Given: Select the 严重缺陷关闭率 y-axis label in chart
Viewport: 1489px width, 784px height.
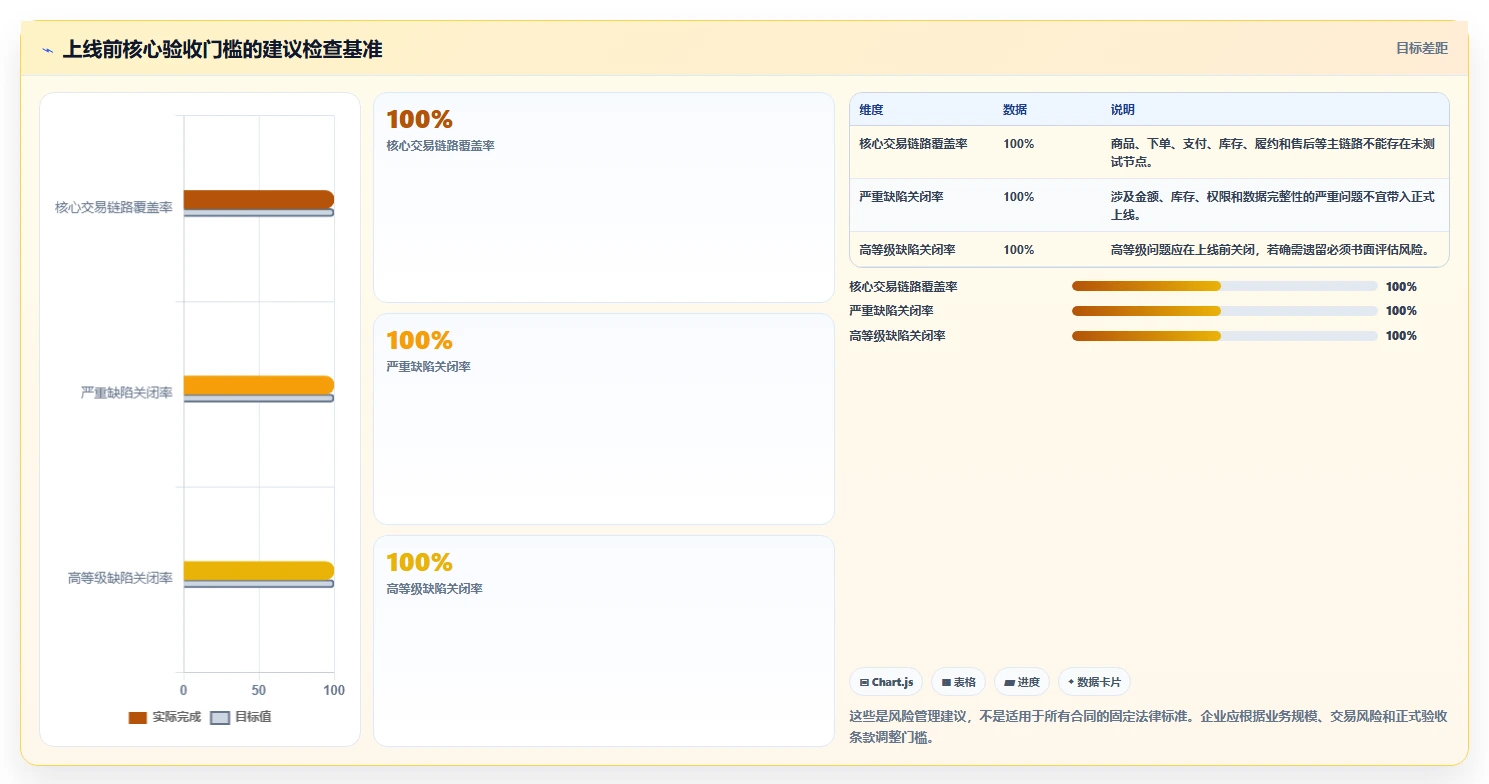Looking at the screenshot, I should [127, 393].
